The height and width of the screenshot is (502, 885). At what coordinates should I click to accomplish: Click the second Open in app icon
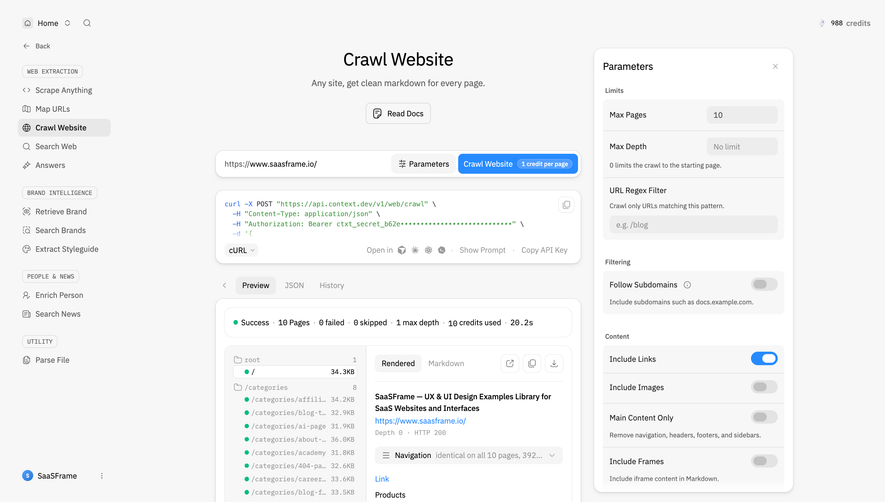tap(415, 250)
